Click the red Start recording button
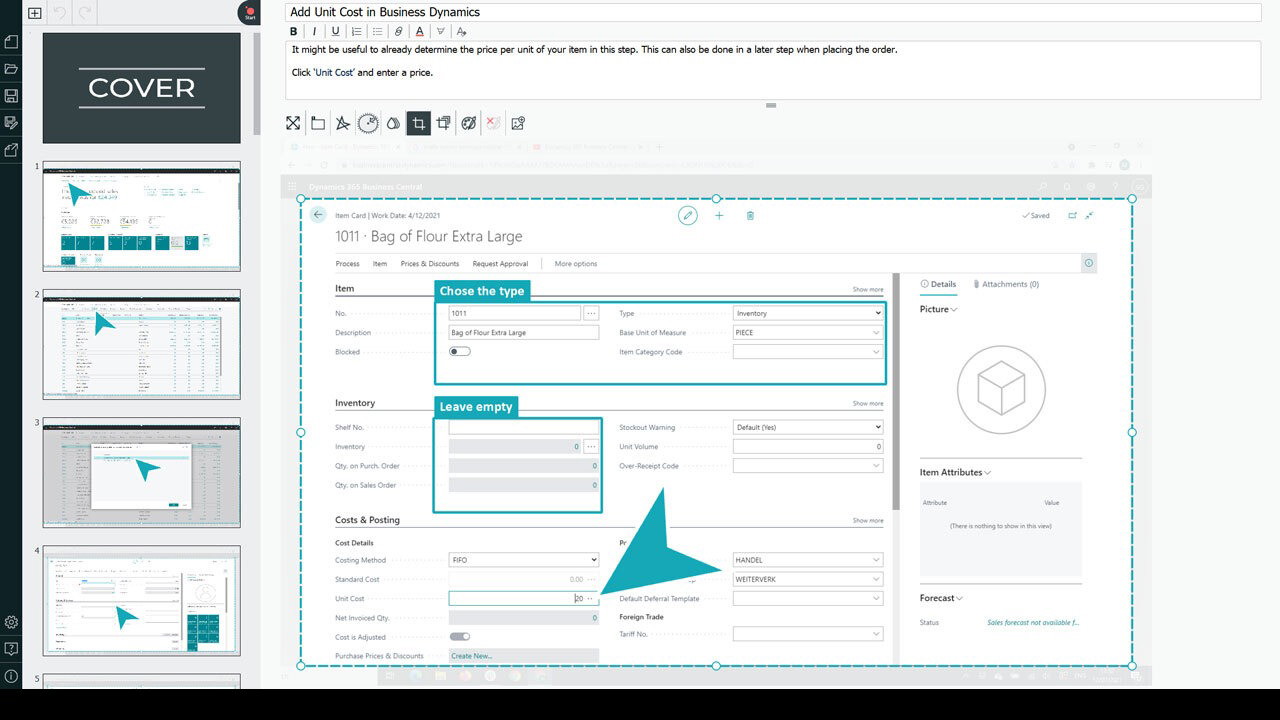 pyautogui.click(x=250, y=13)
